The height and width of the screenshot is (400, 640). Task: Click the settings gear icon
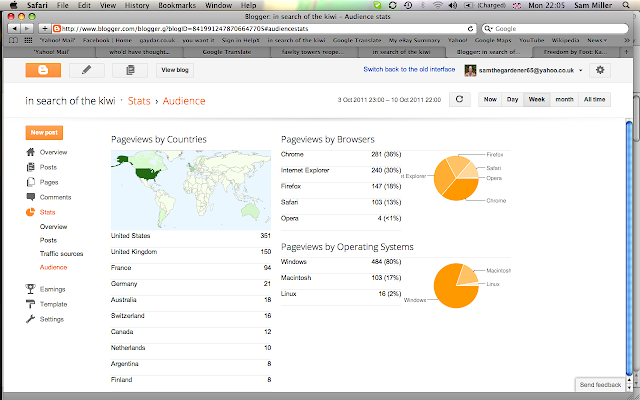click(x=600, y=70)
